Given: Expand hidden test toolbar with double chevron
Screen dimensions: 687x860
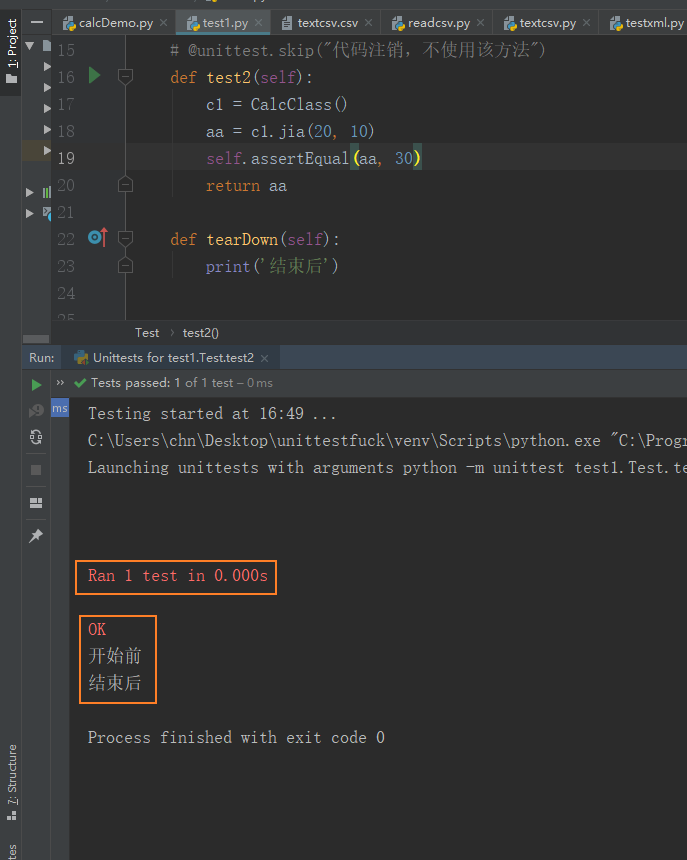Looking at the screenshot, I should pos(60,383).
